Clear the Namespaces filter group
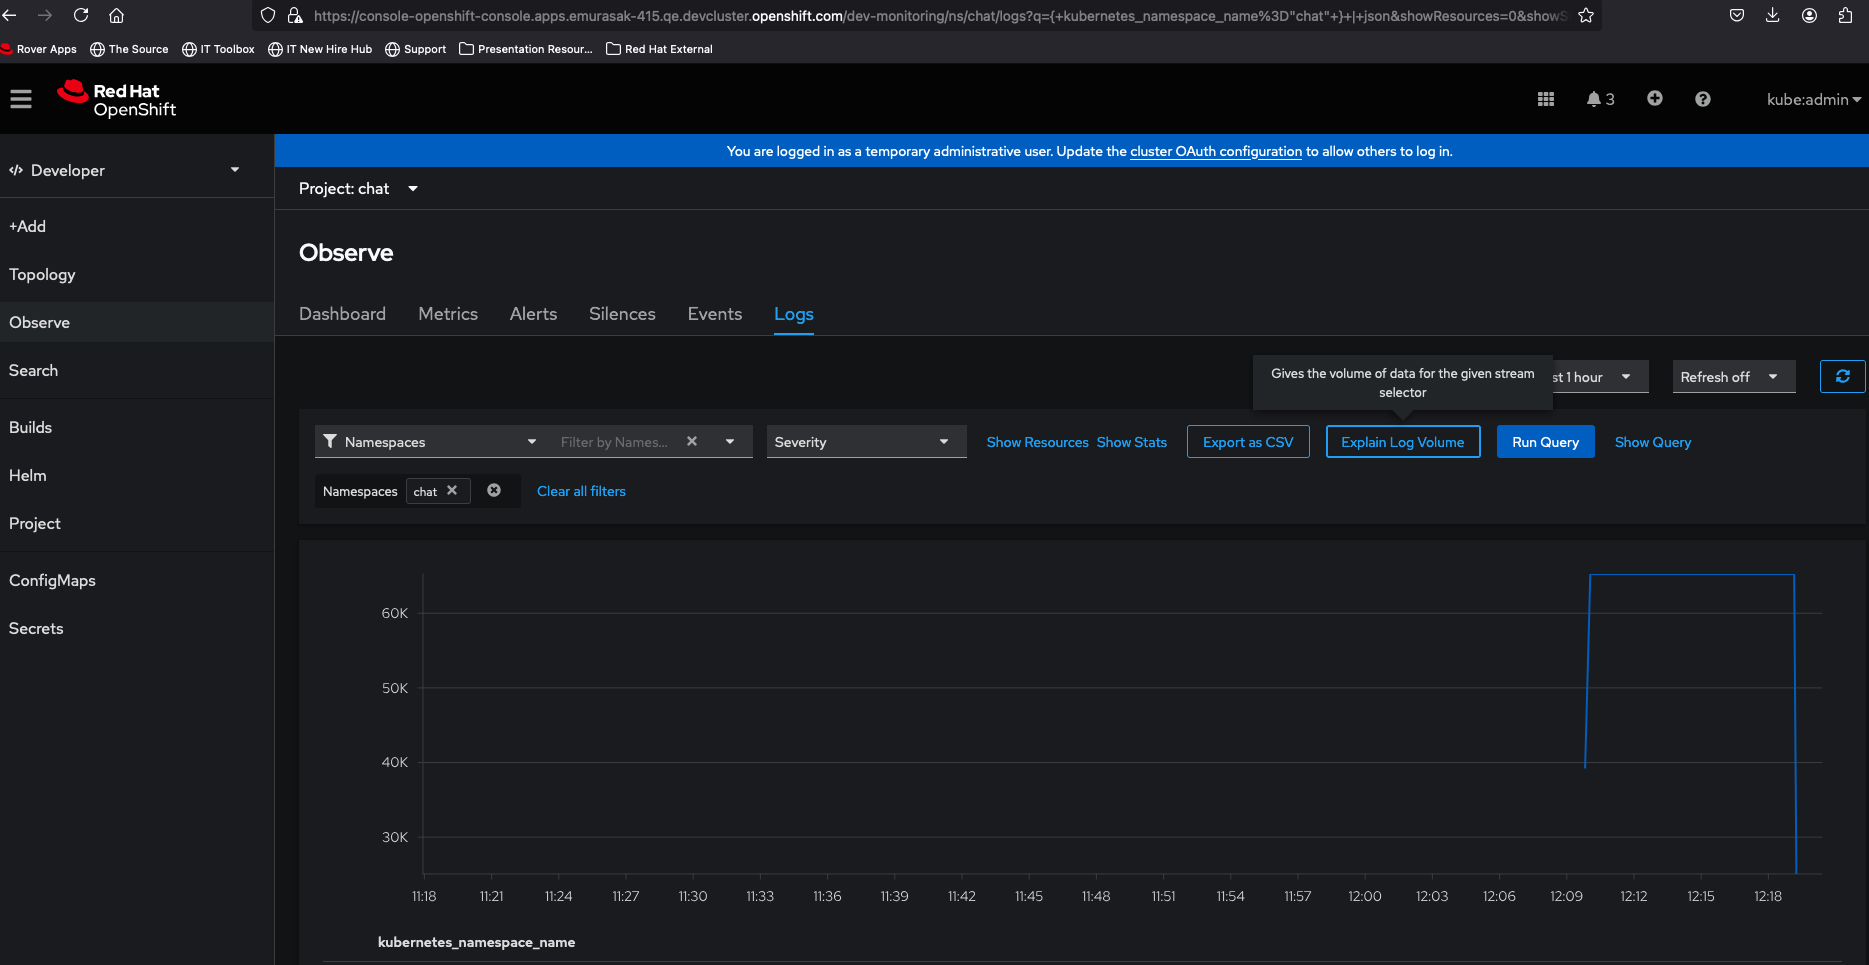1869x965 pixels. 494,491
